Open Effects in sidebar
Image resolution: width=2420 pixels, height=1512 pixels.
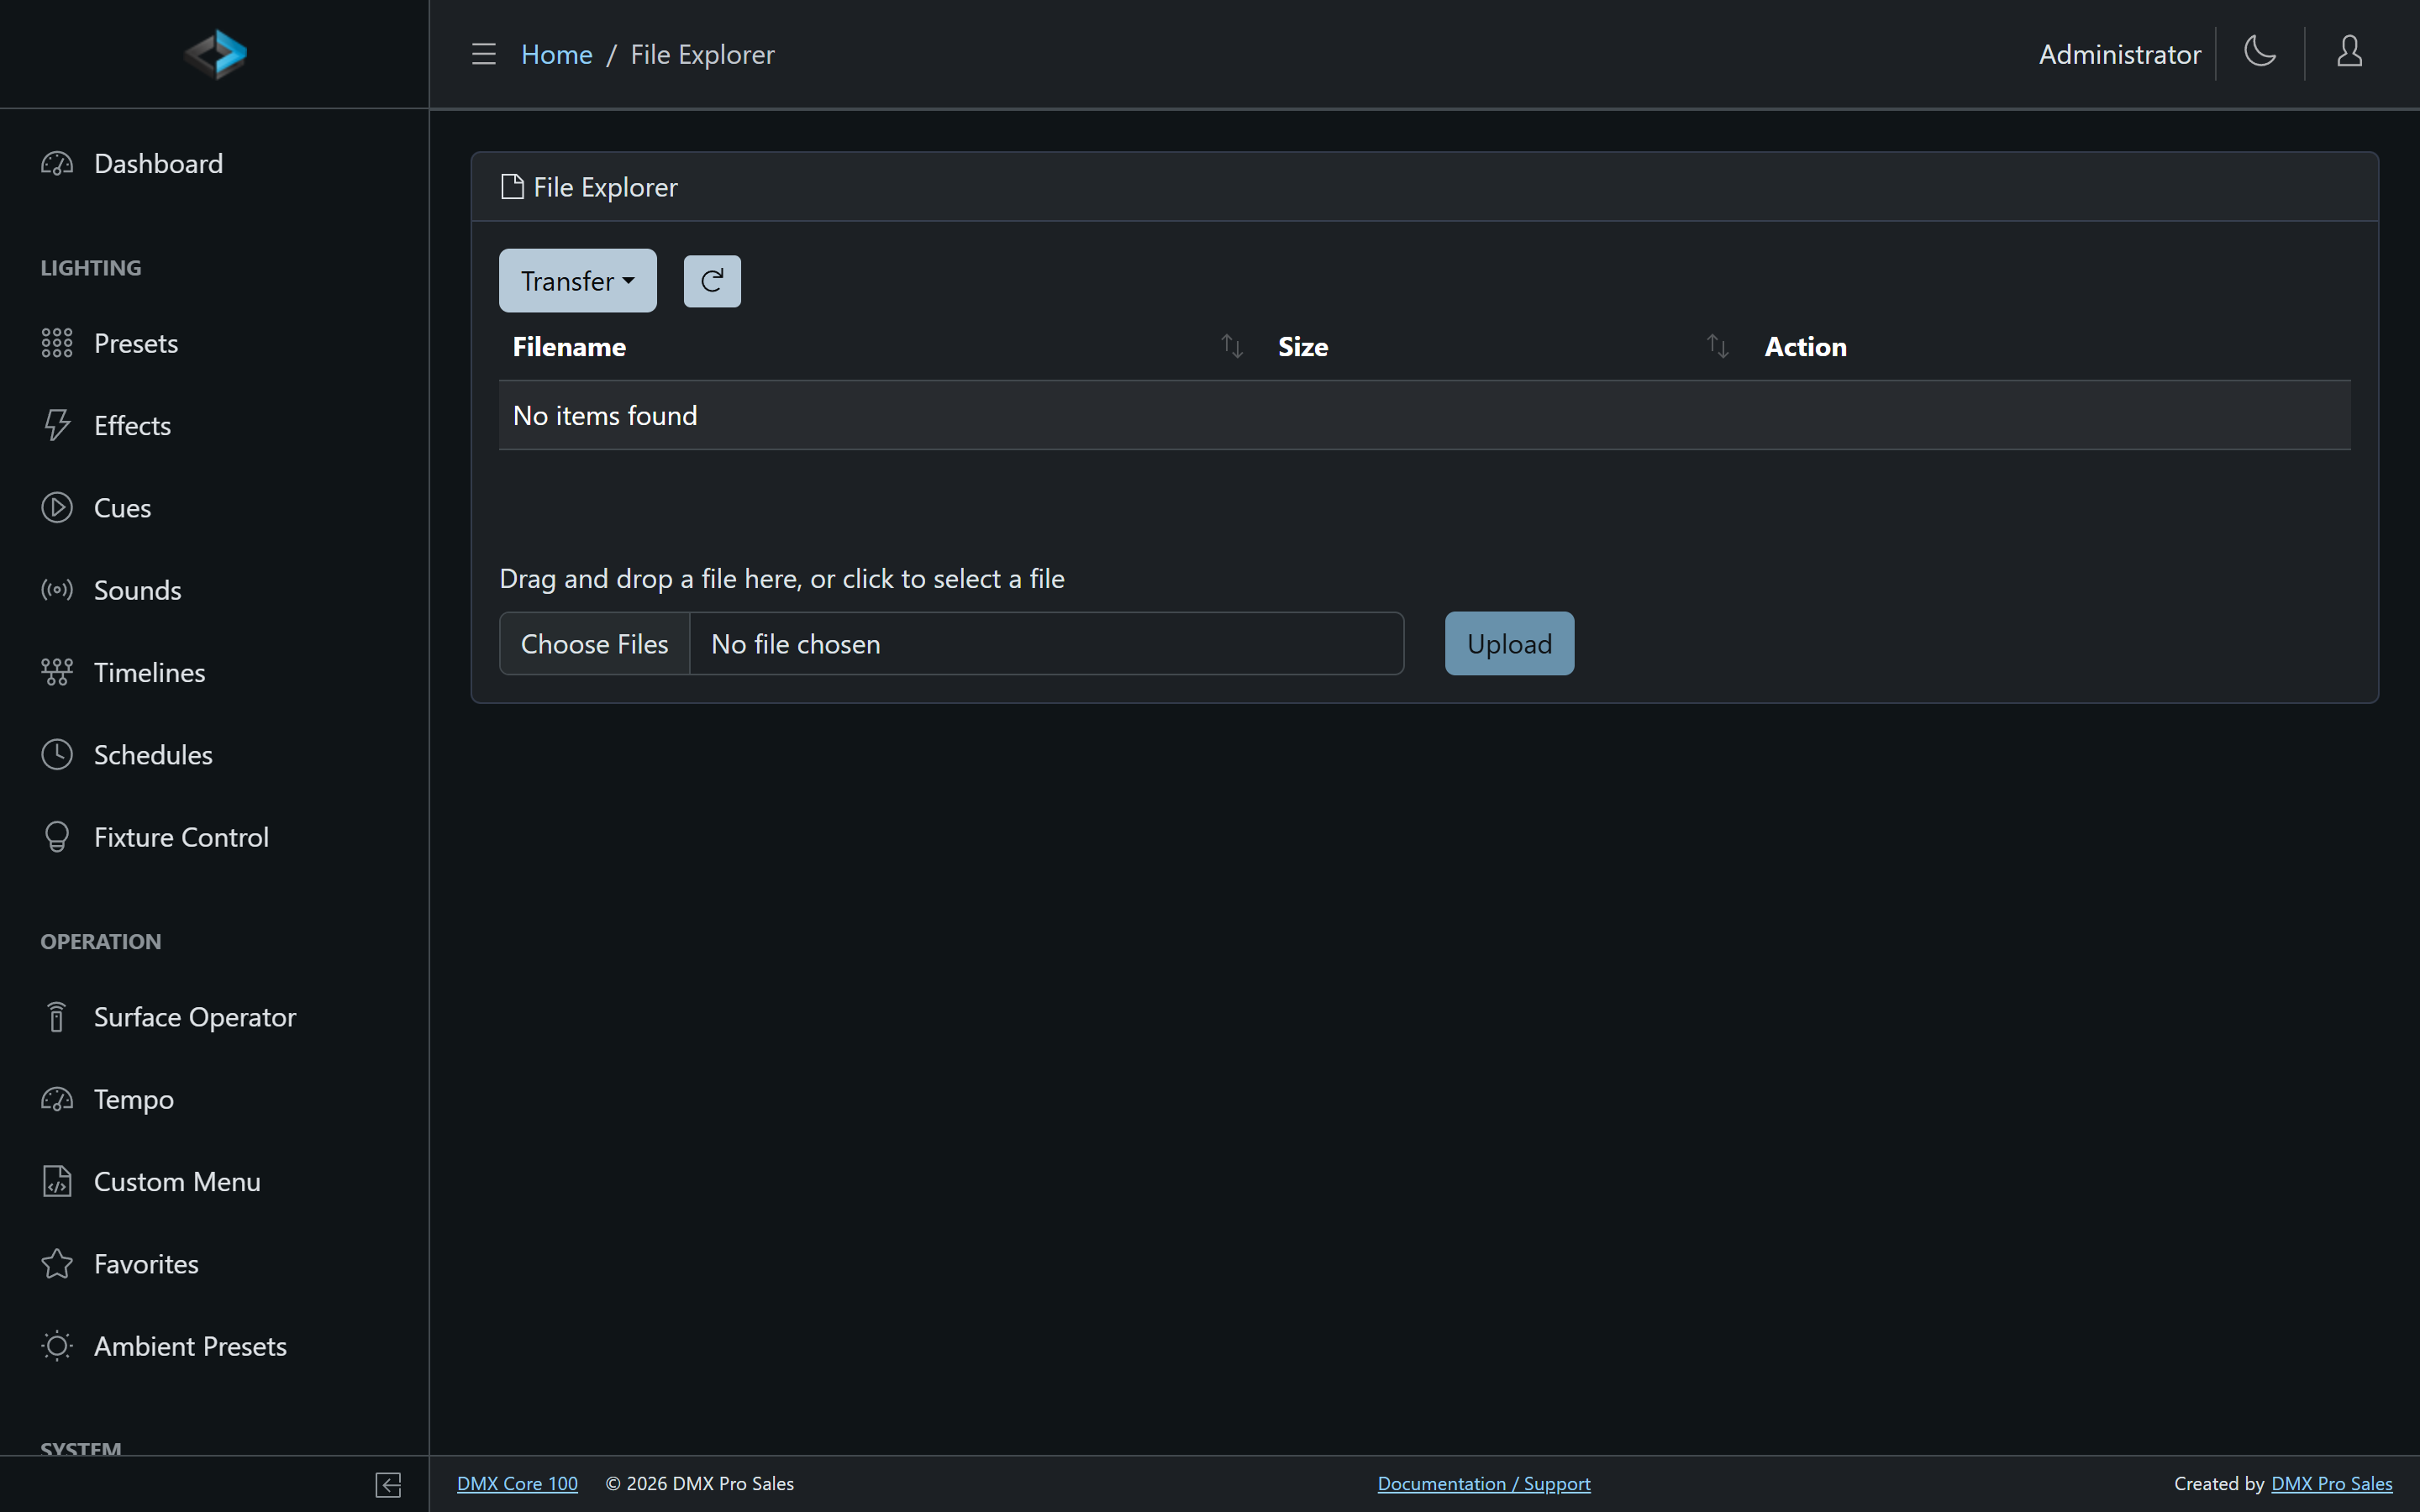click(x=132, y=426)
